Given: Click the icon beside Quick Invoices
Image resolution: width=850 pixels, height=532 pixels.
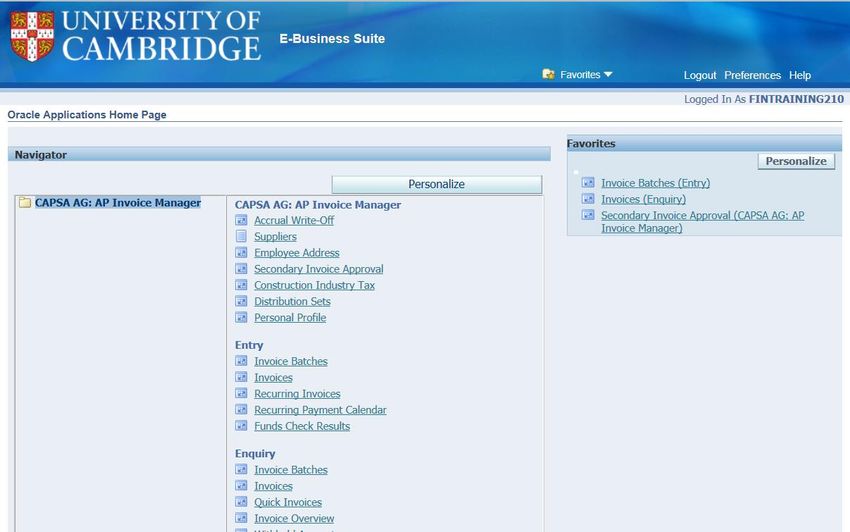Looking at the screenshot, I should click(x=241, y=502).
